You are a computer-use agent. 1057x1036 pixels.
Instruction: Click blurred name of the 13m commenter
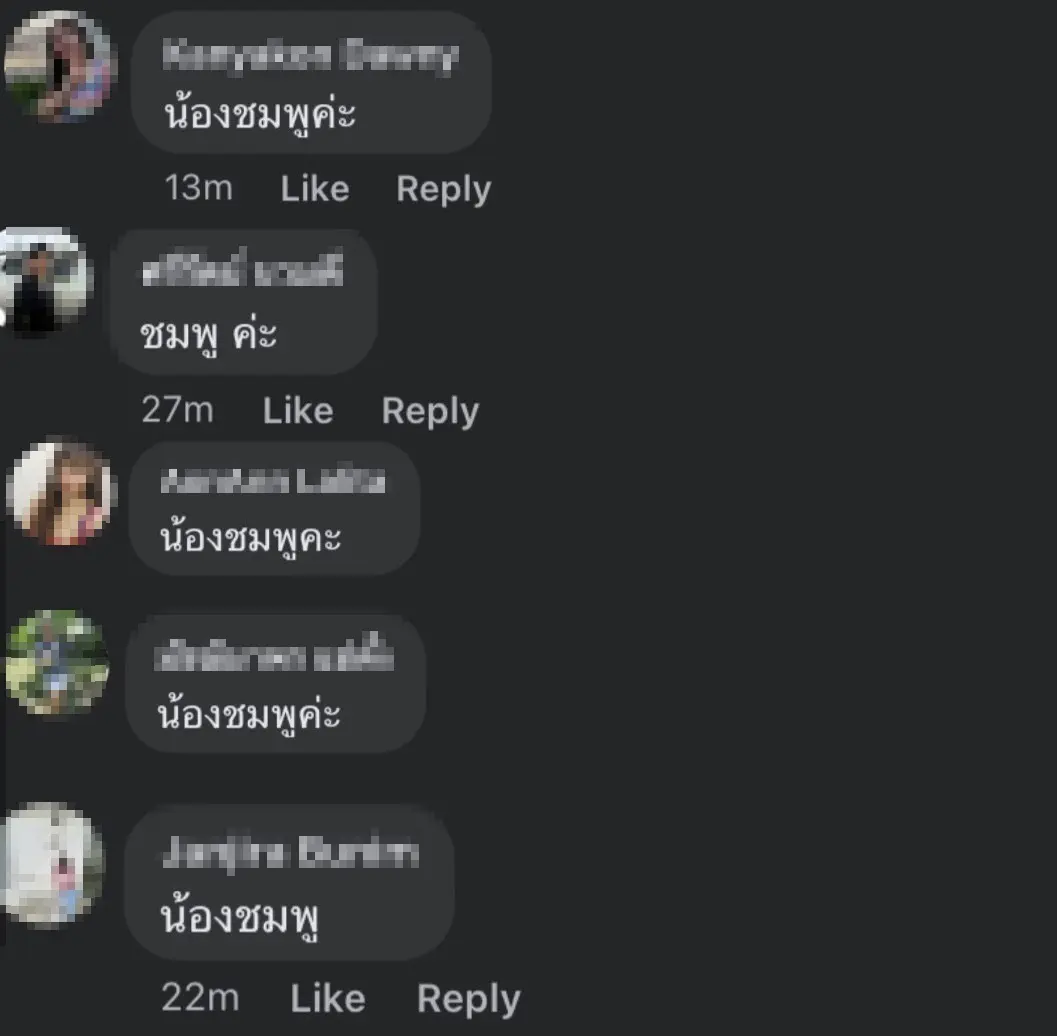point(311,56)
